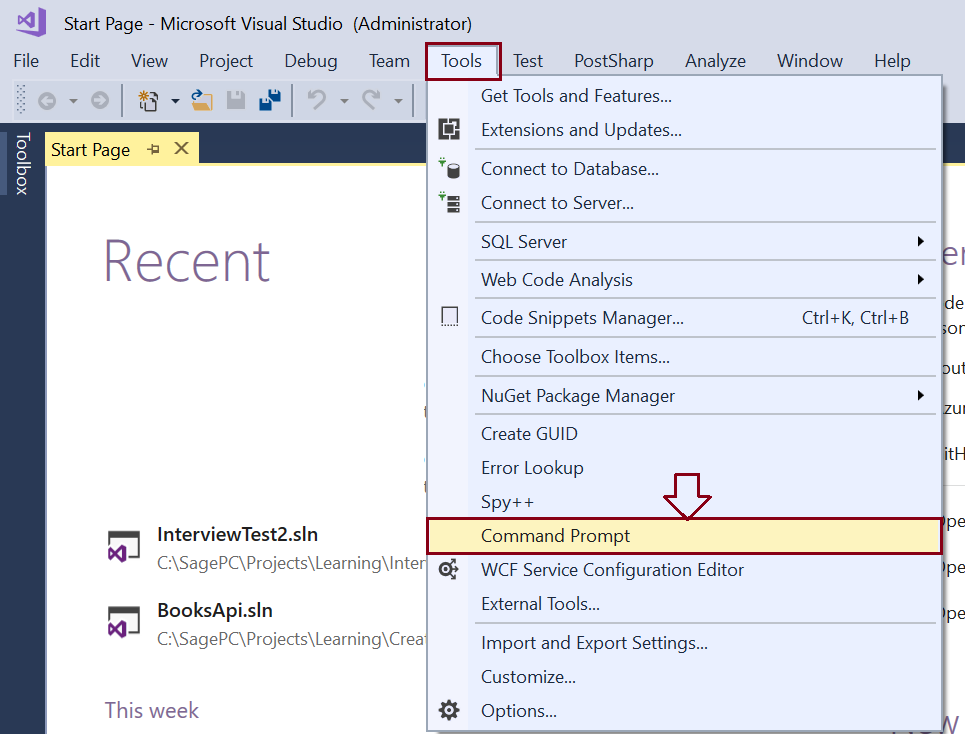Open the Help menu
Screen dimensions: 965x734
click(x=892, y=61)
